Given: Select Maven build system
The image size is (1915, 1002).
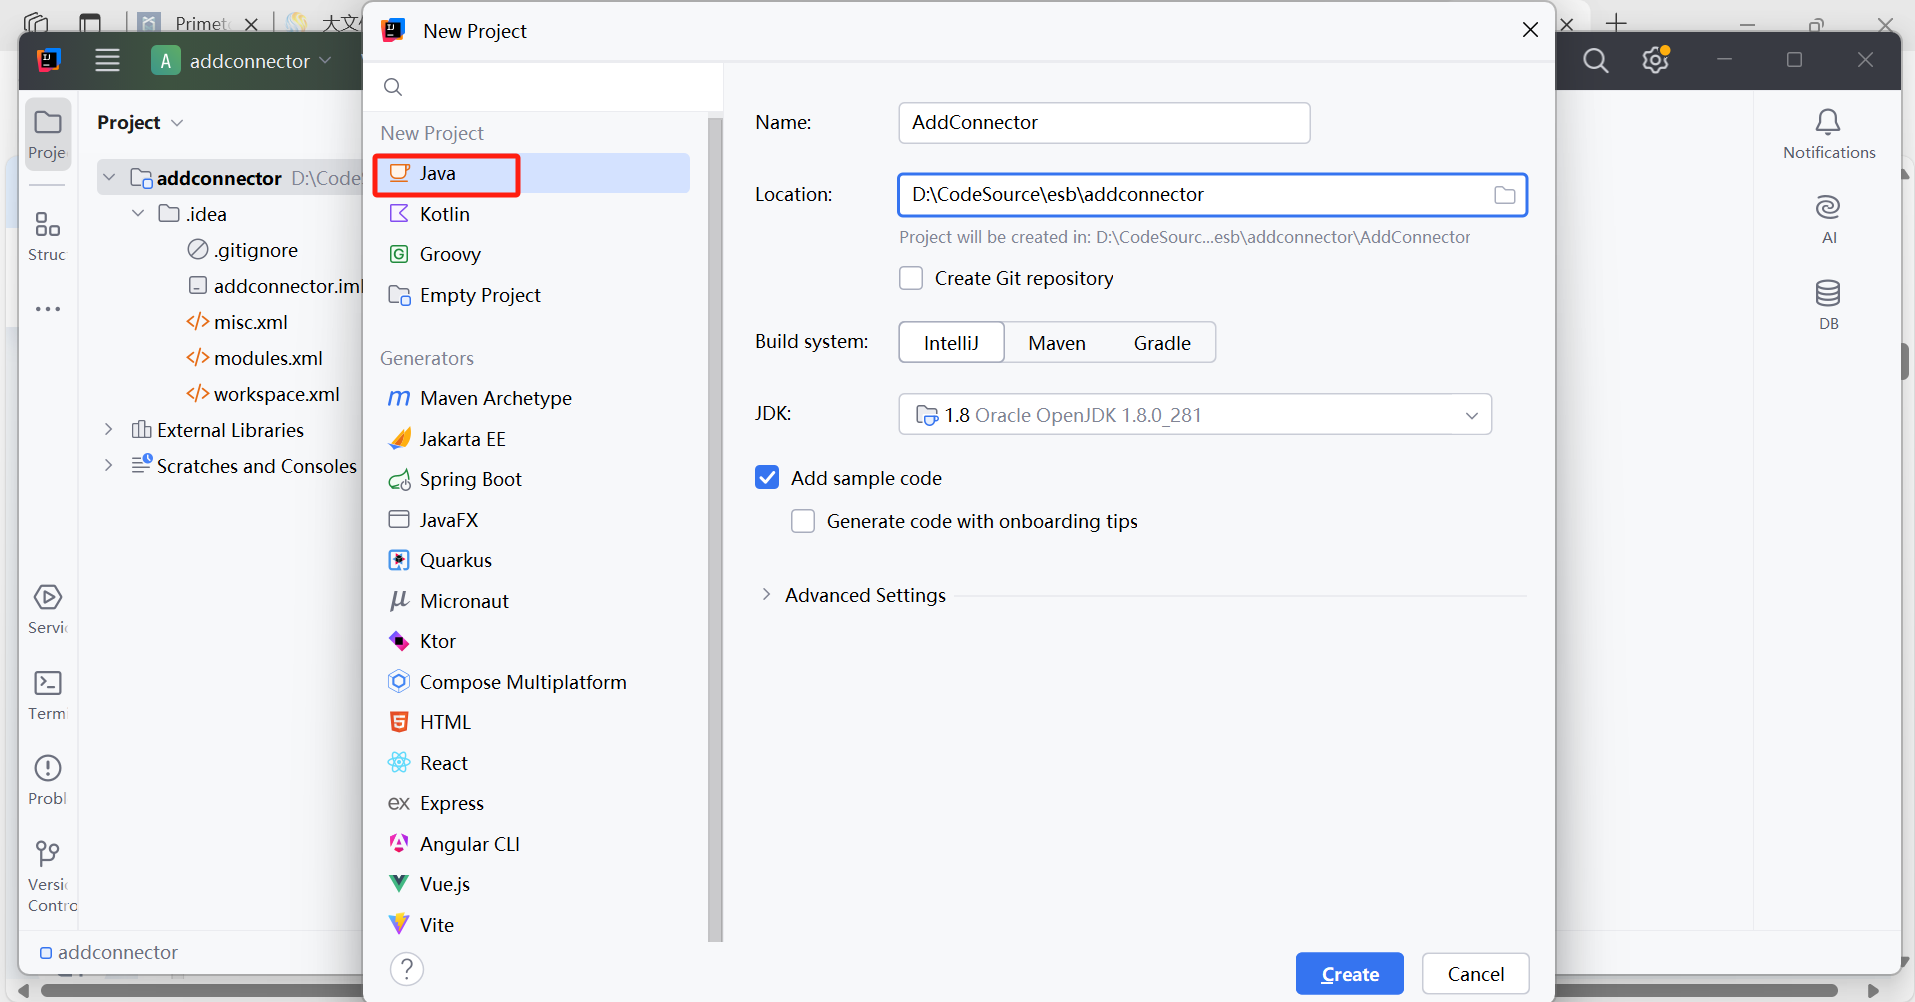Looking at the screenshot, I should point(1056,343).
